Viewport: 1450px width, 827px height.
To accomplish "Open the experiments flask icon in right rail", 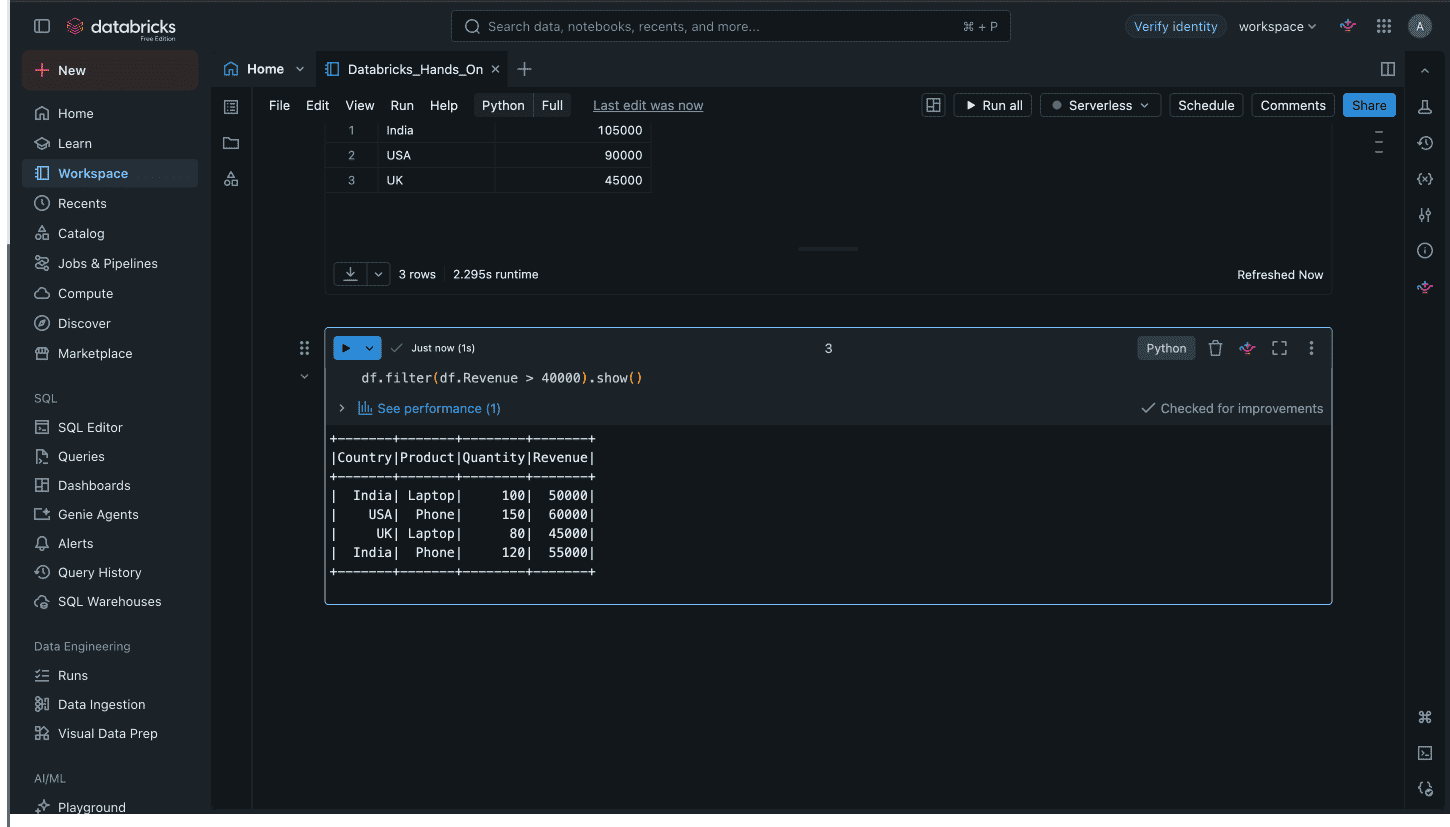I will click(x=1425, y=106).
